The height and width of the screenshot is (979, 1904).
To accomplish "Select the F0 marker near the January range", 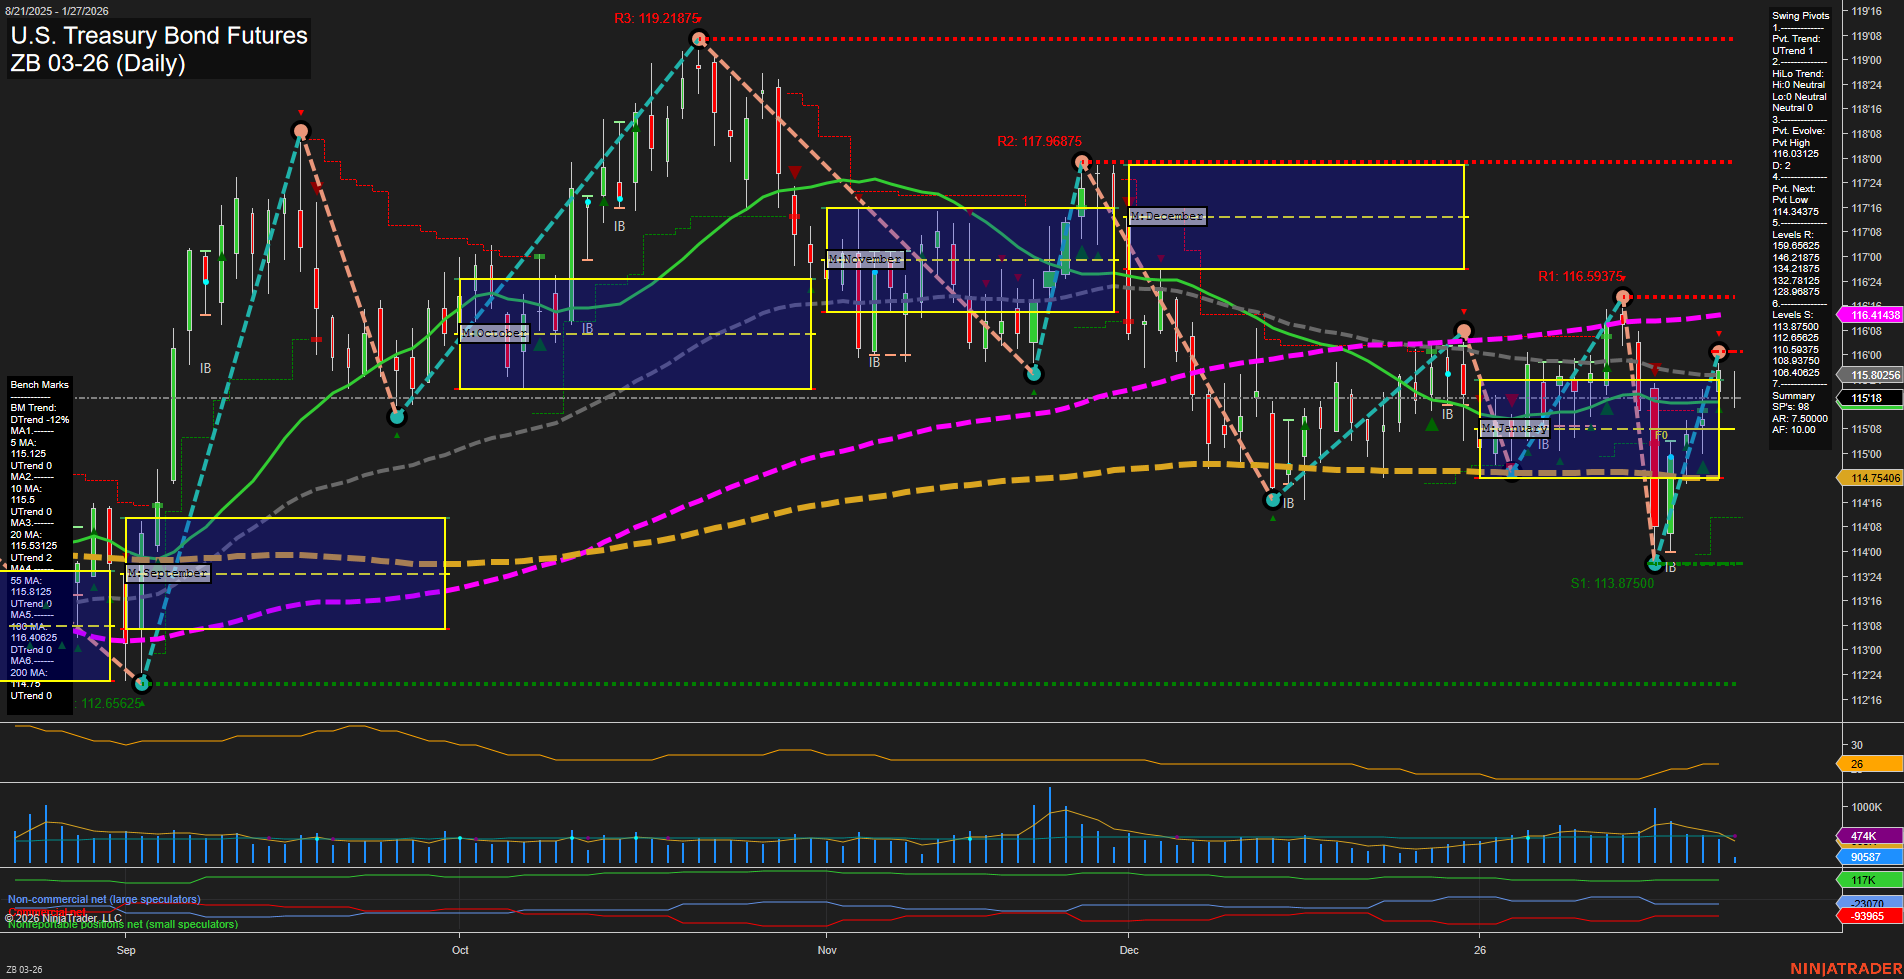I will pyautogui.click(x=1661, y=435).
